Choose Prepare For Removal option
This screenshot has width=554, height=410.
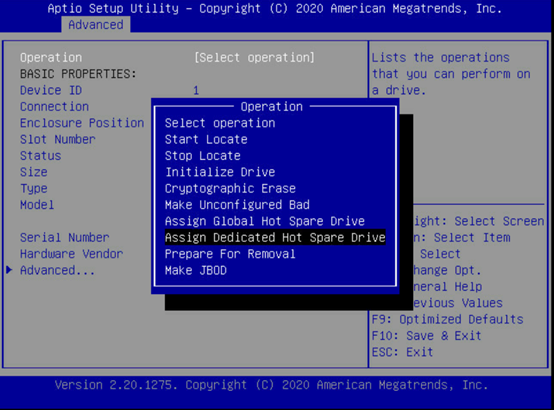point(230,254)
